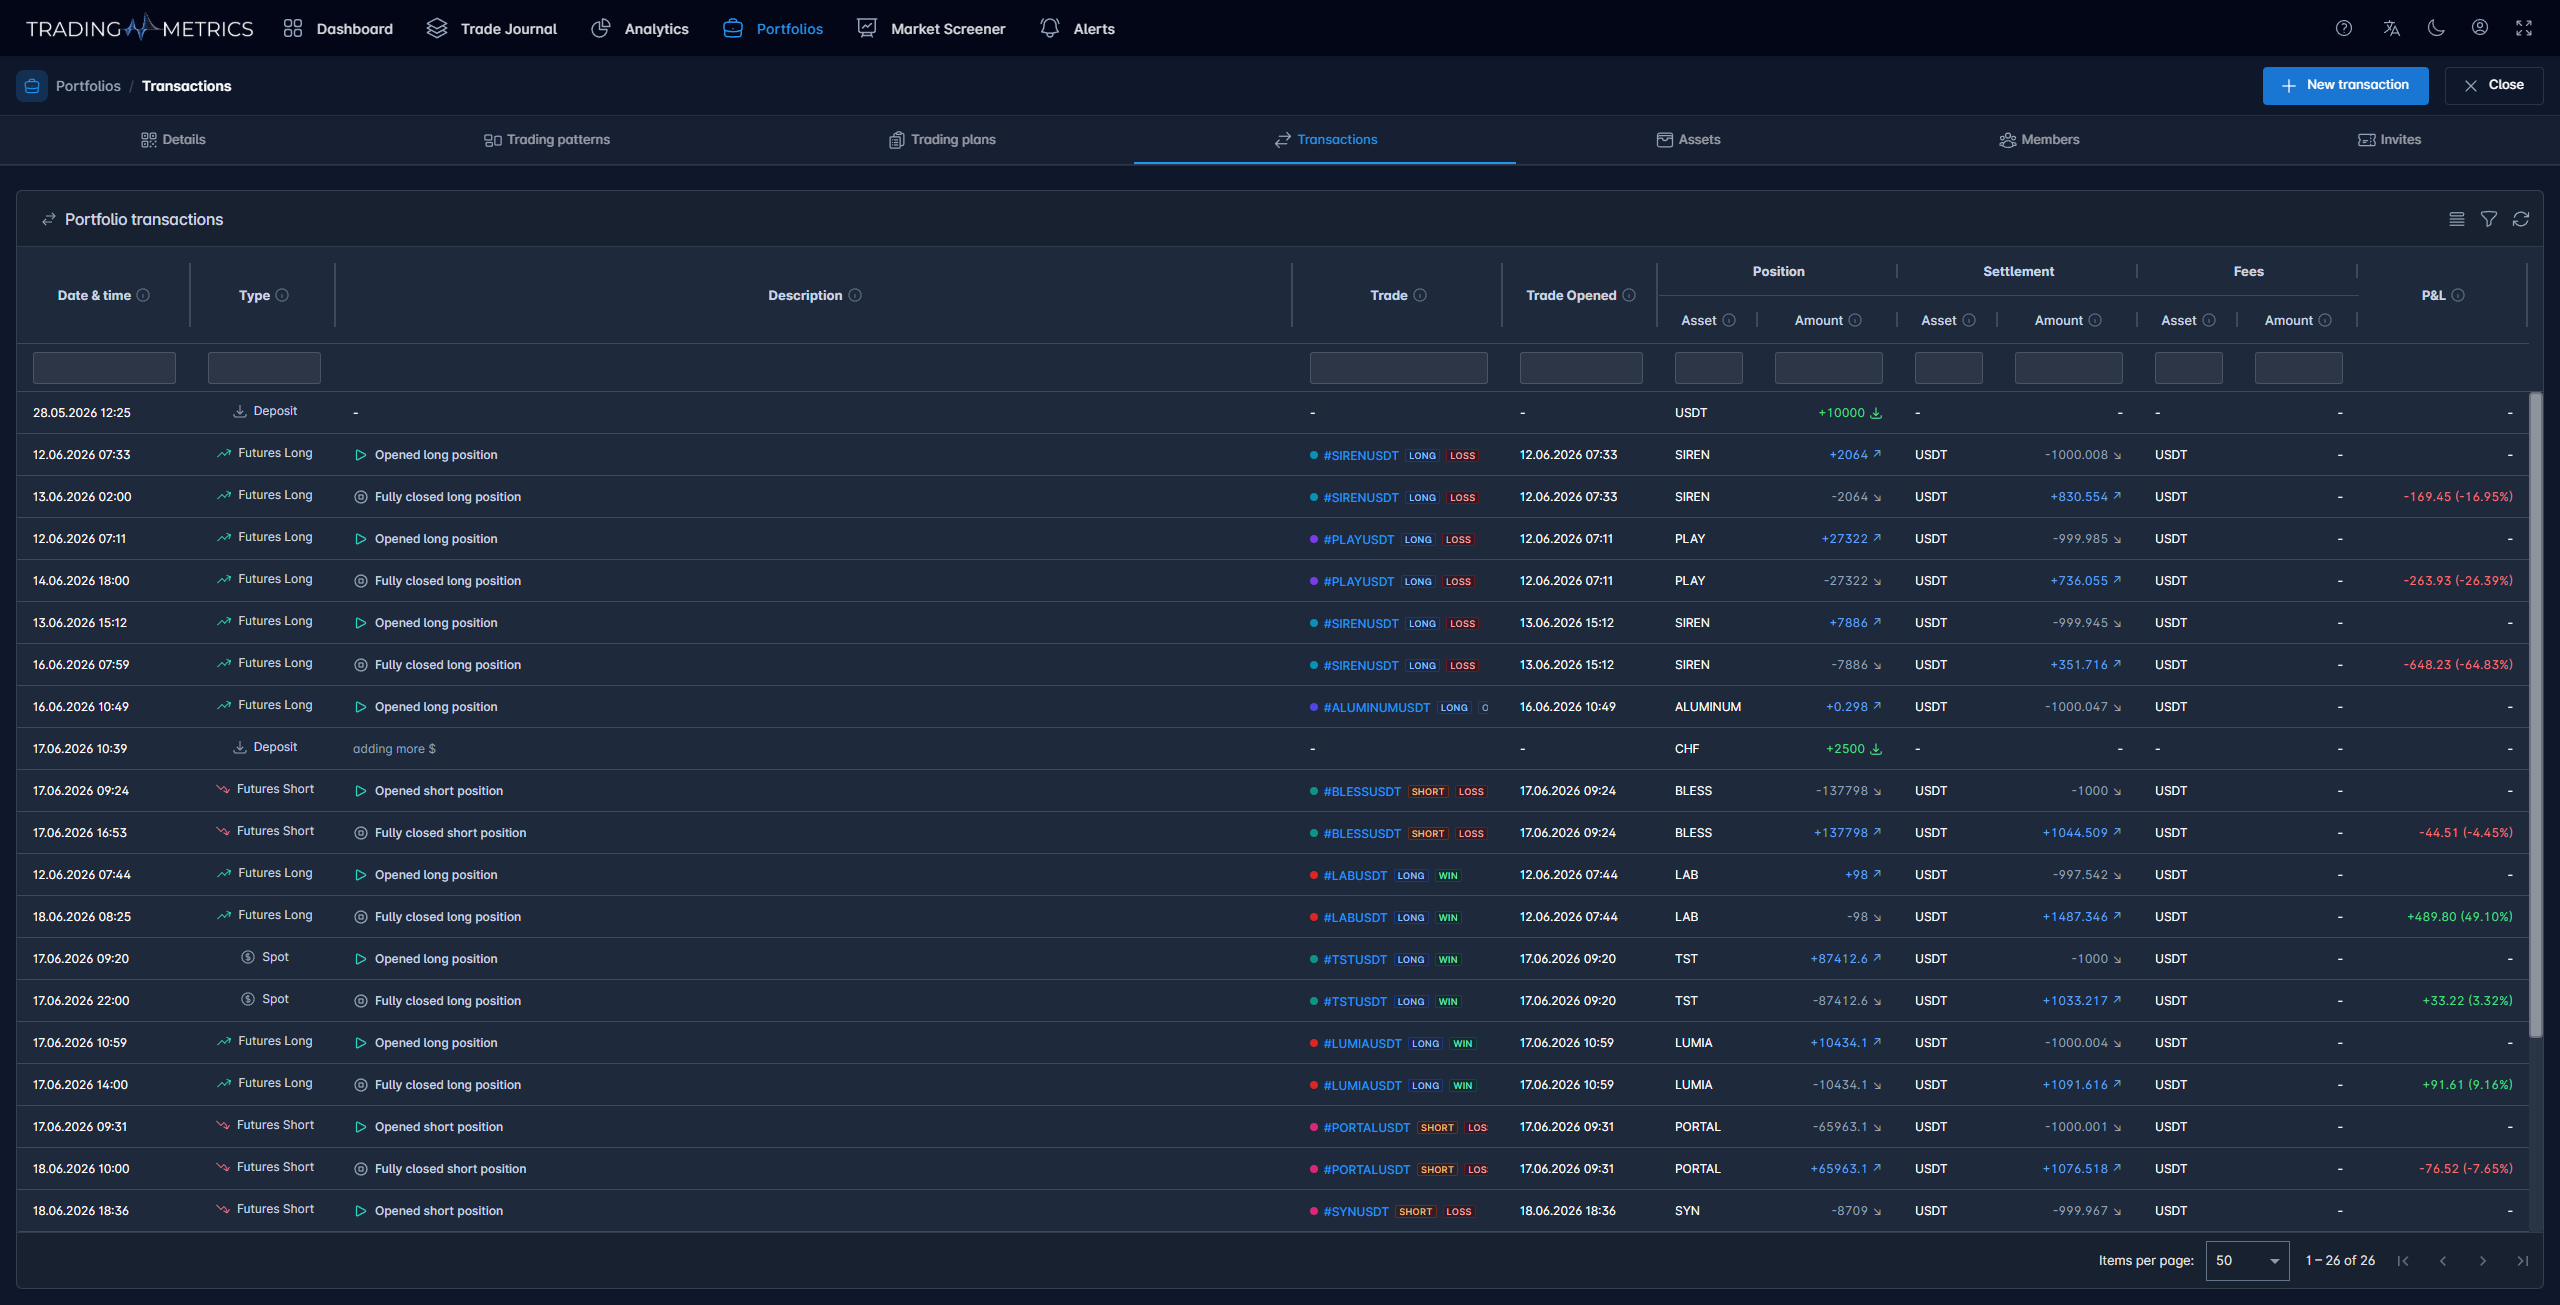The height and width of the screenshot is (1305, 2560).
Task: Open the items per page dropdown
Action: coord(2247,1260)
